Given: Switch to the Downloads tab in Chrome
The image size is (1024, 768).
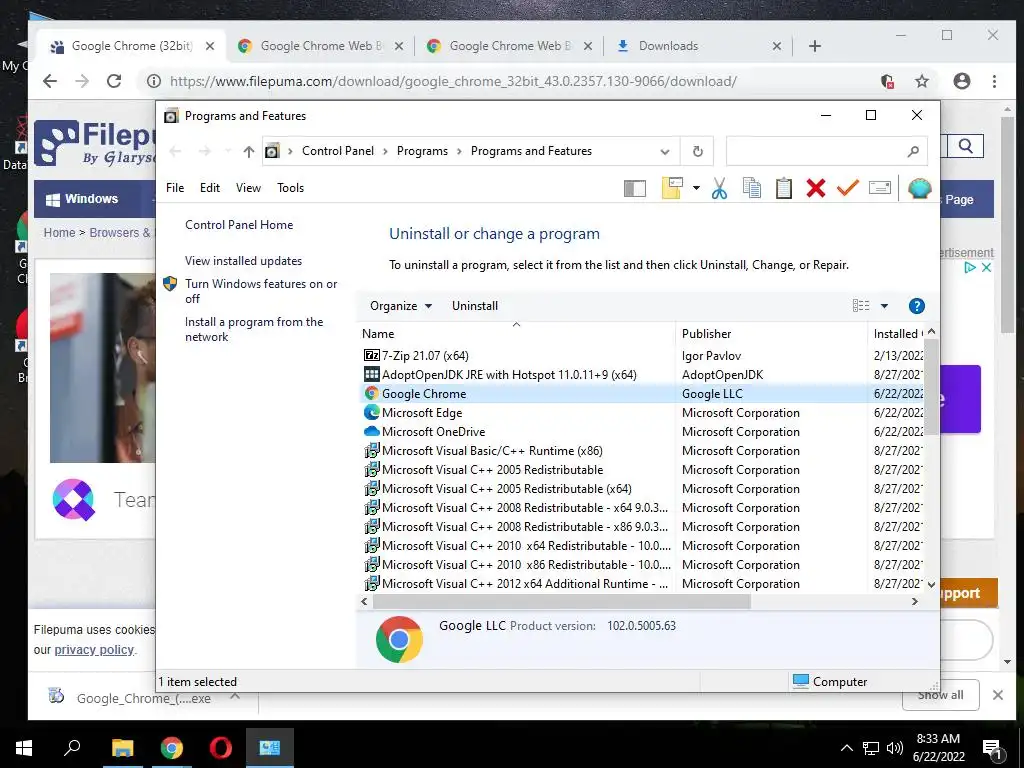Looking at the screenshot, I should (x=696, y=46).
